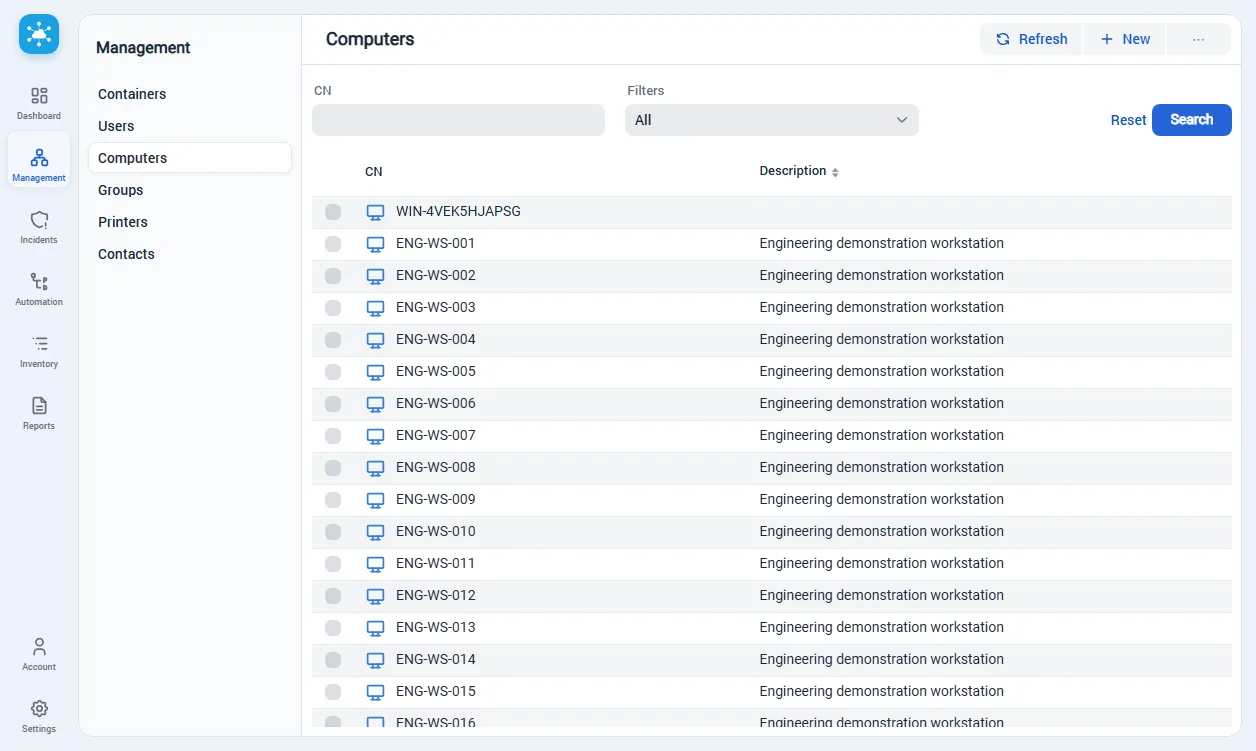Click the CN search input field
The height and width of the screenshot is (751, 1256).
click(458, 120)
